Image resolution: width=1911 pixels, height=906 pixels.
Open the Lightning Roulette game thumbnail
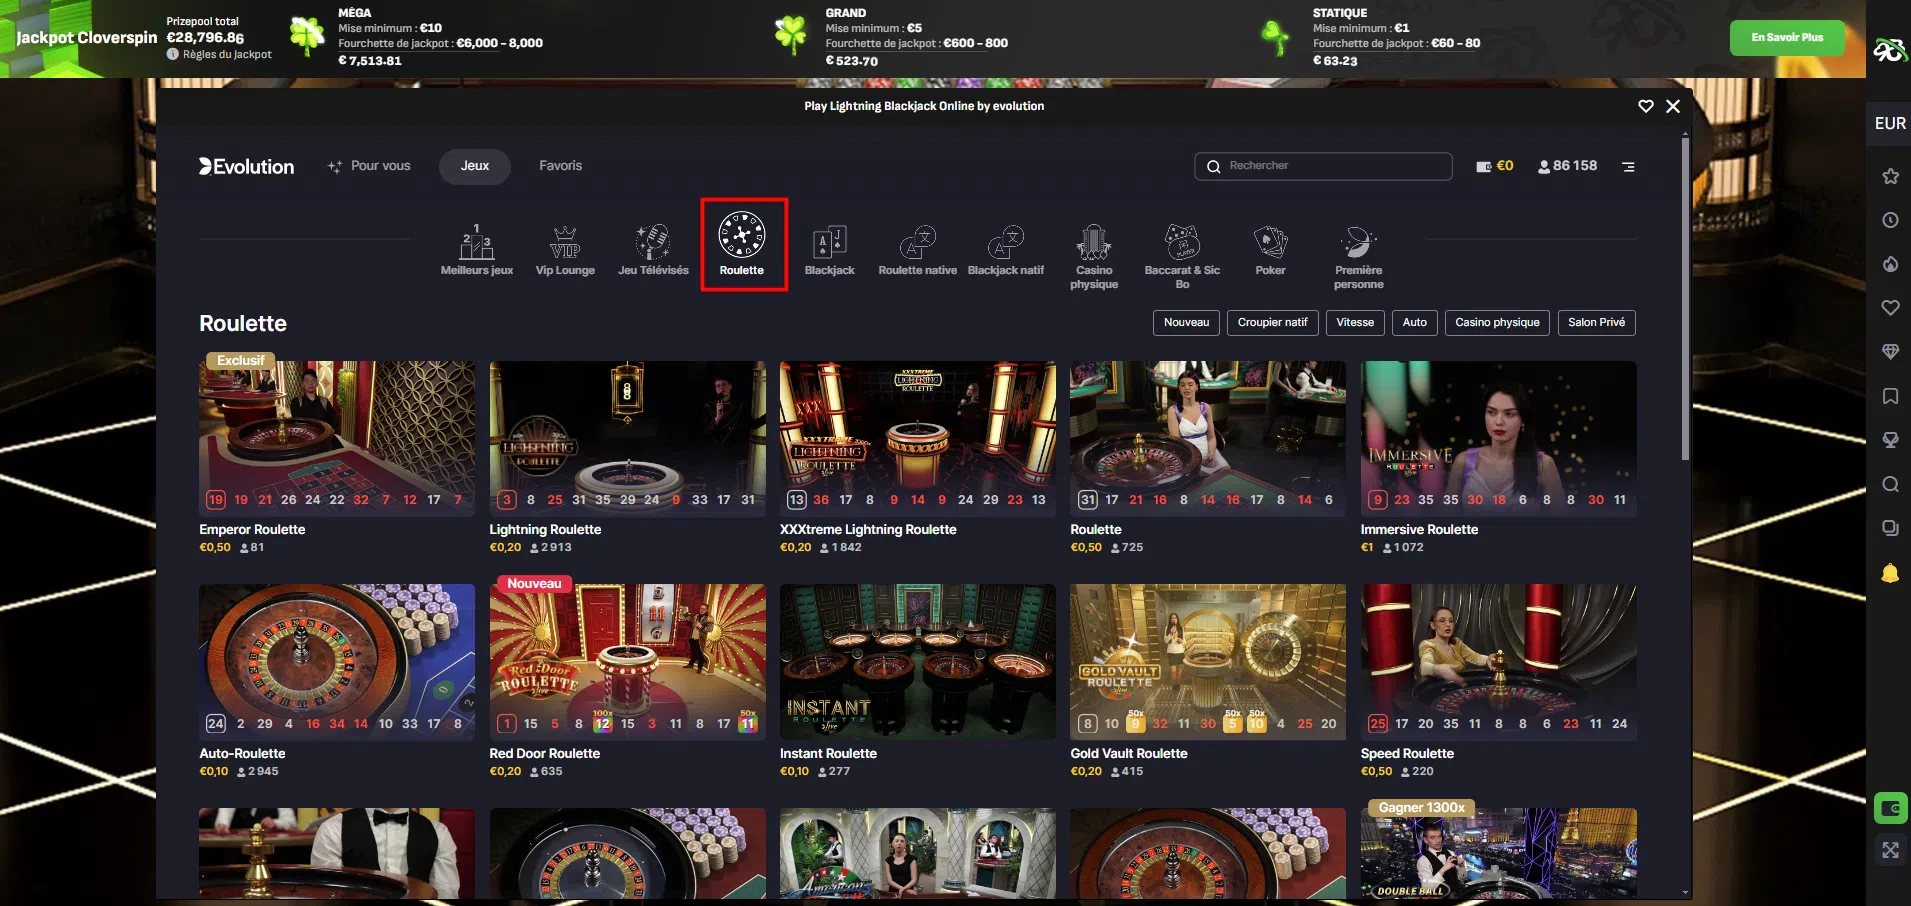pyautogui.click(x=627, y=438)
